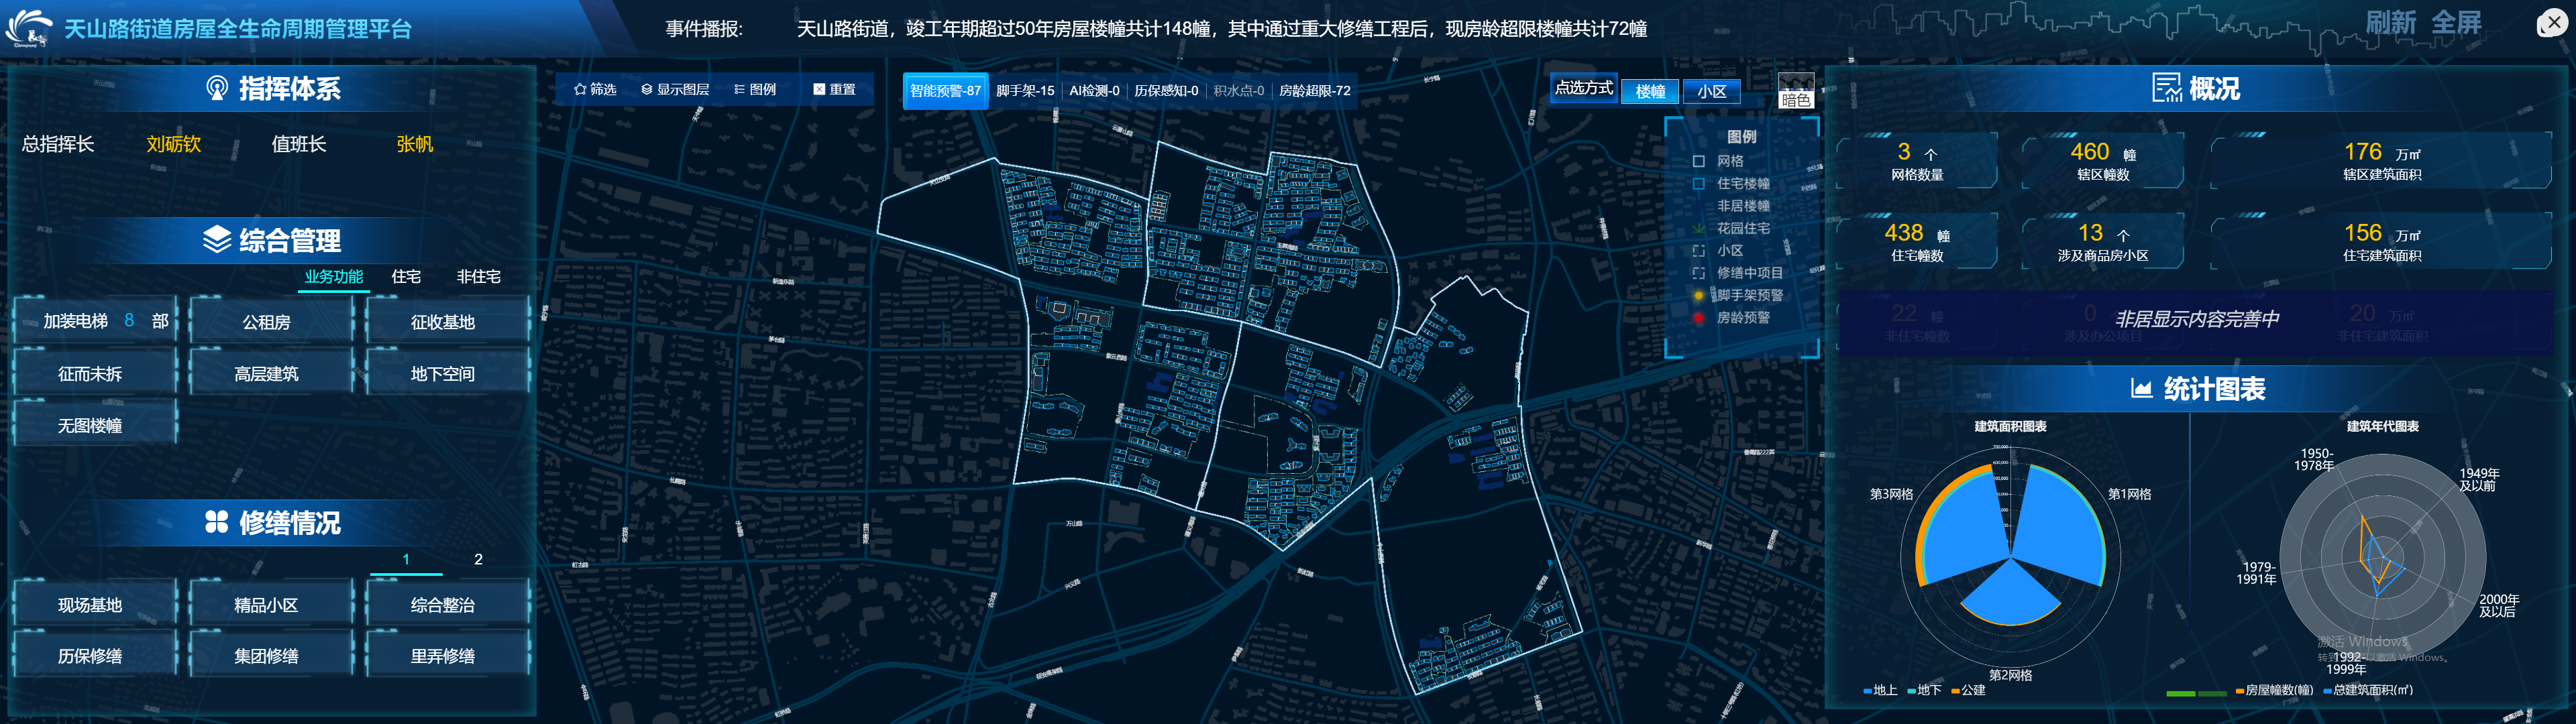Click the duty officer name 张帆
Image resolution: width=2576 pixels, height=724 pixels.
(x=414, y=143)
